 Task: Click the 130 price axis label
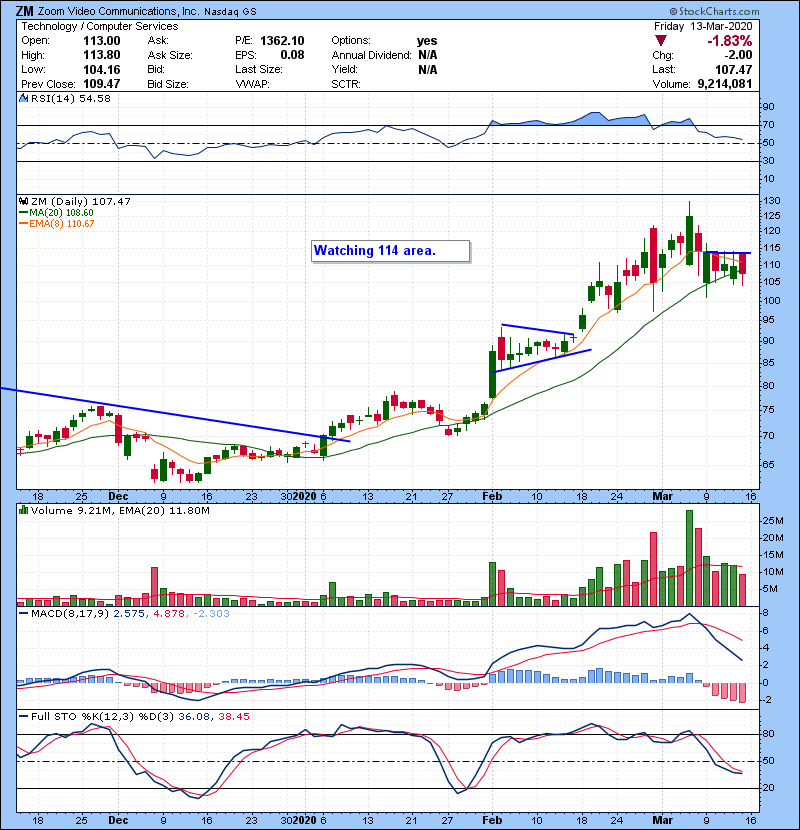click(771, 201)
